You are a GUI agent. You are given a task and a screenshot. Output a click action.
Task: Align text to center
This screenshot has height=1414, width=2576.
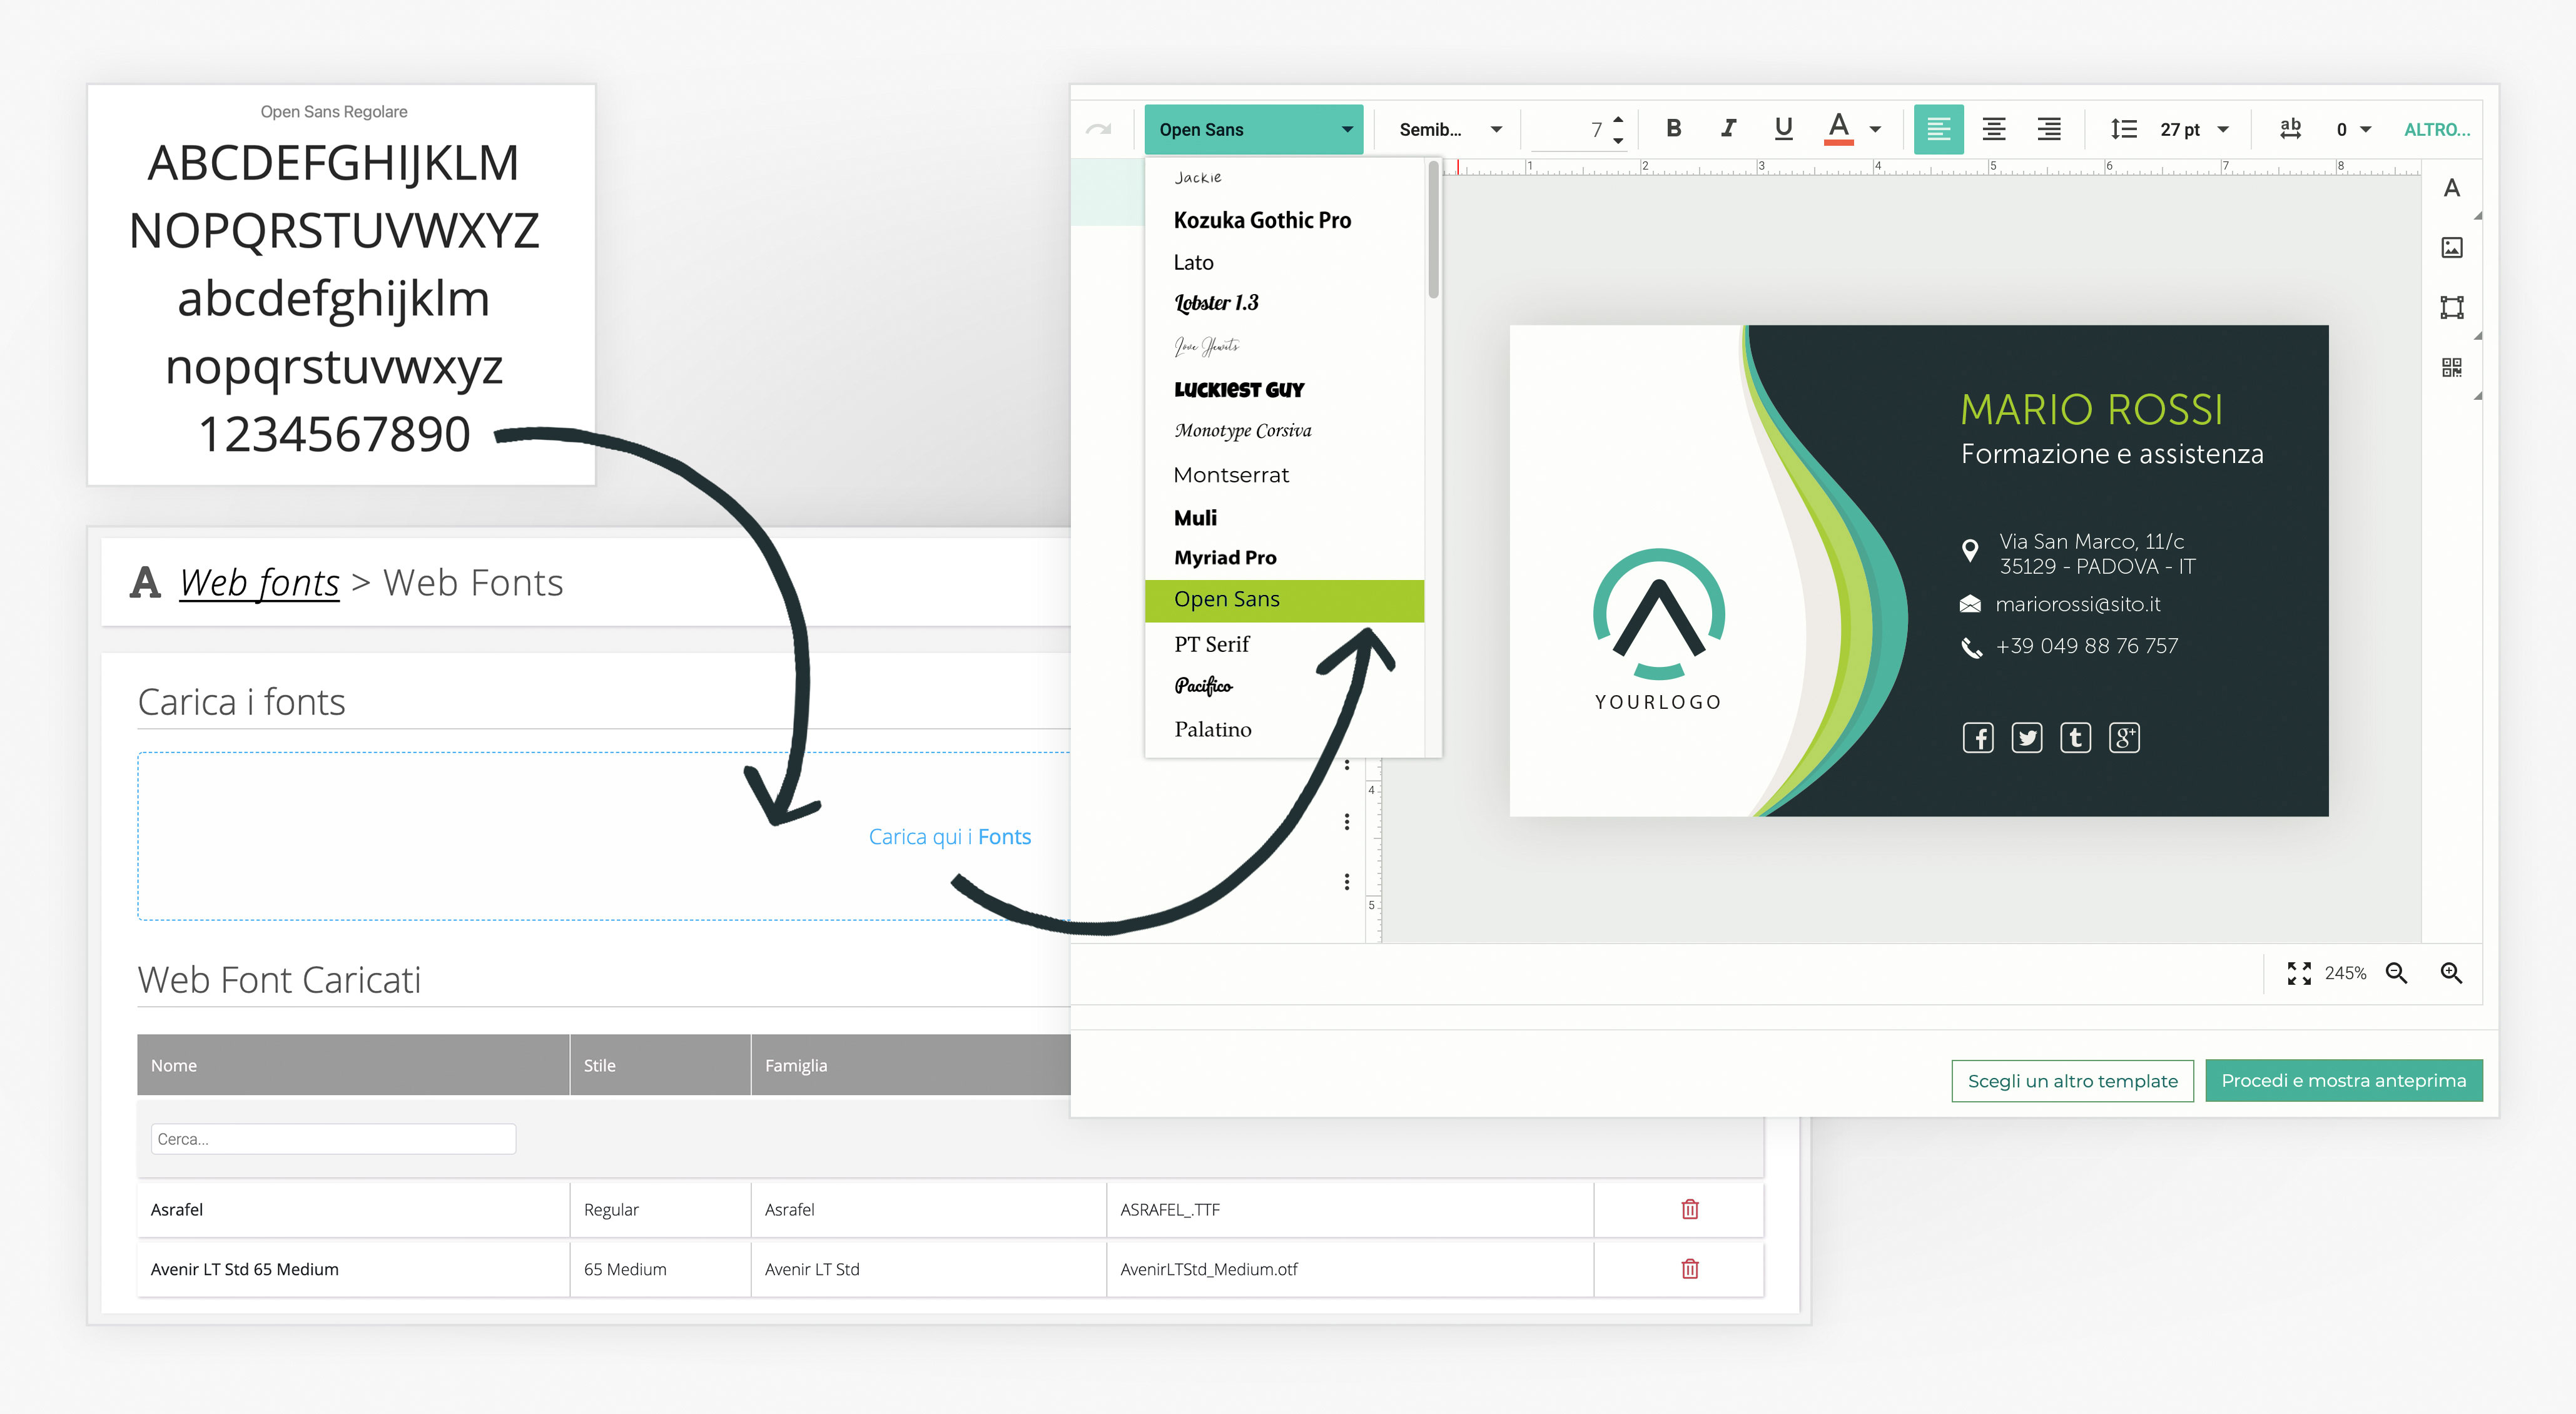[1993, 129]
